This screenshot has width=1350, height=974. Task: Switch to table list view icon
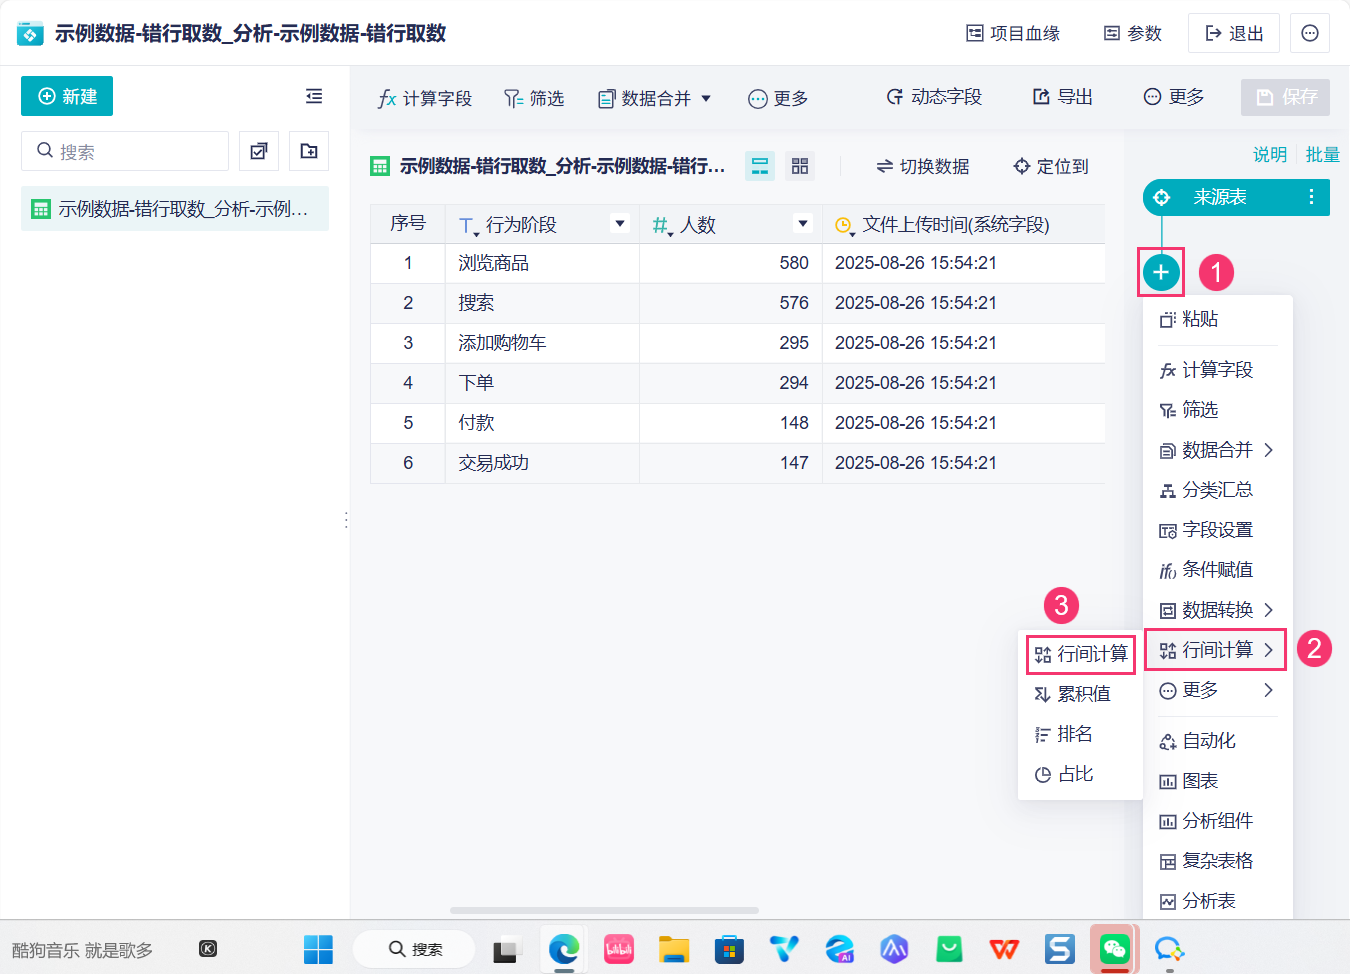pos(760,166)
